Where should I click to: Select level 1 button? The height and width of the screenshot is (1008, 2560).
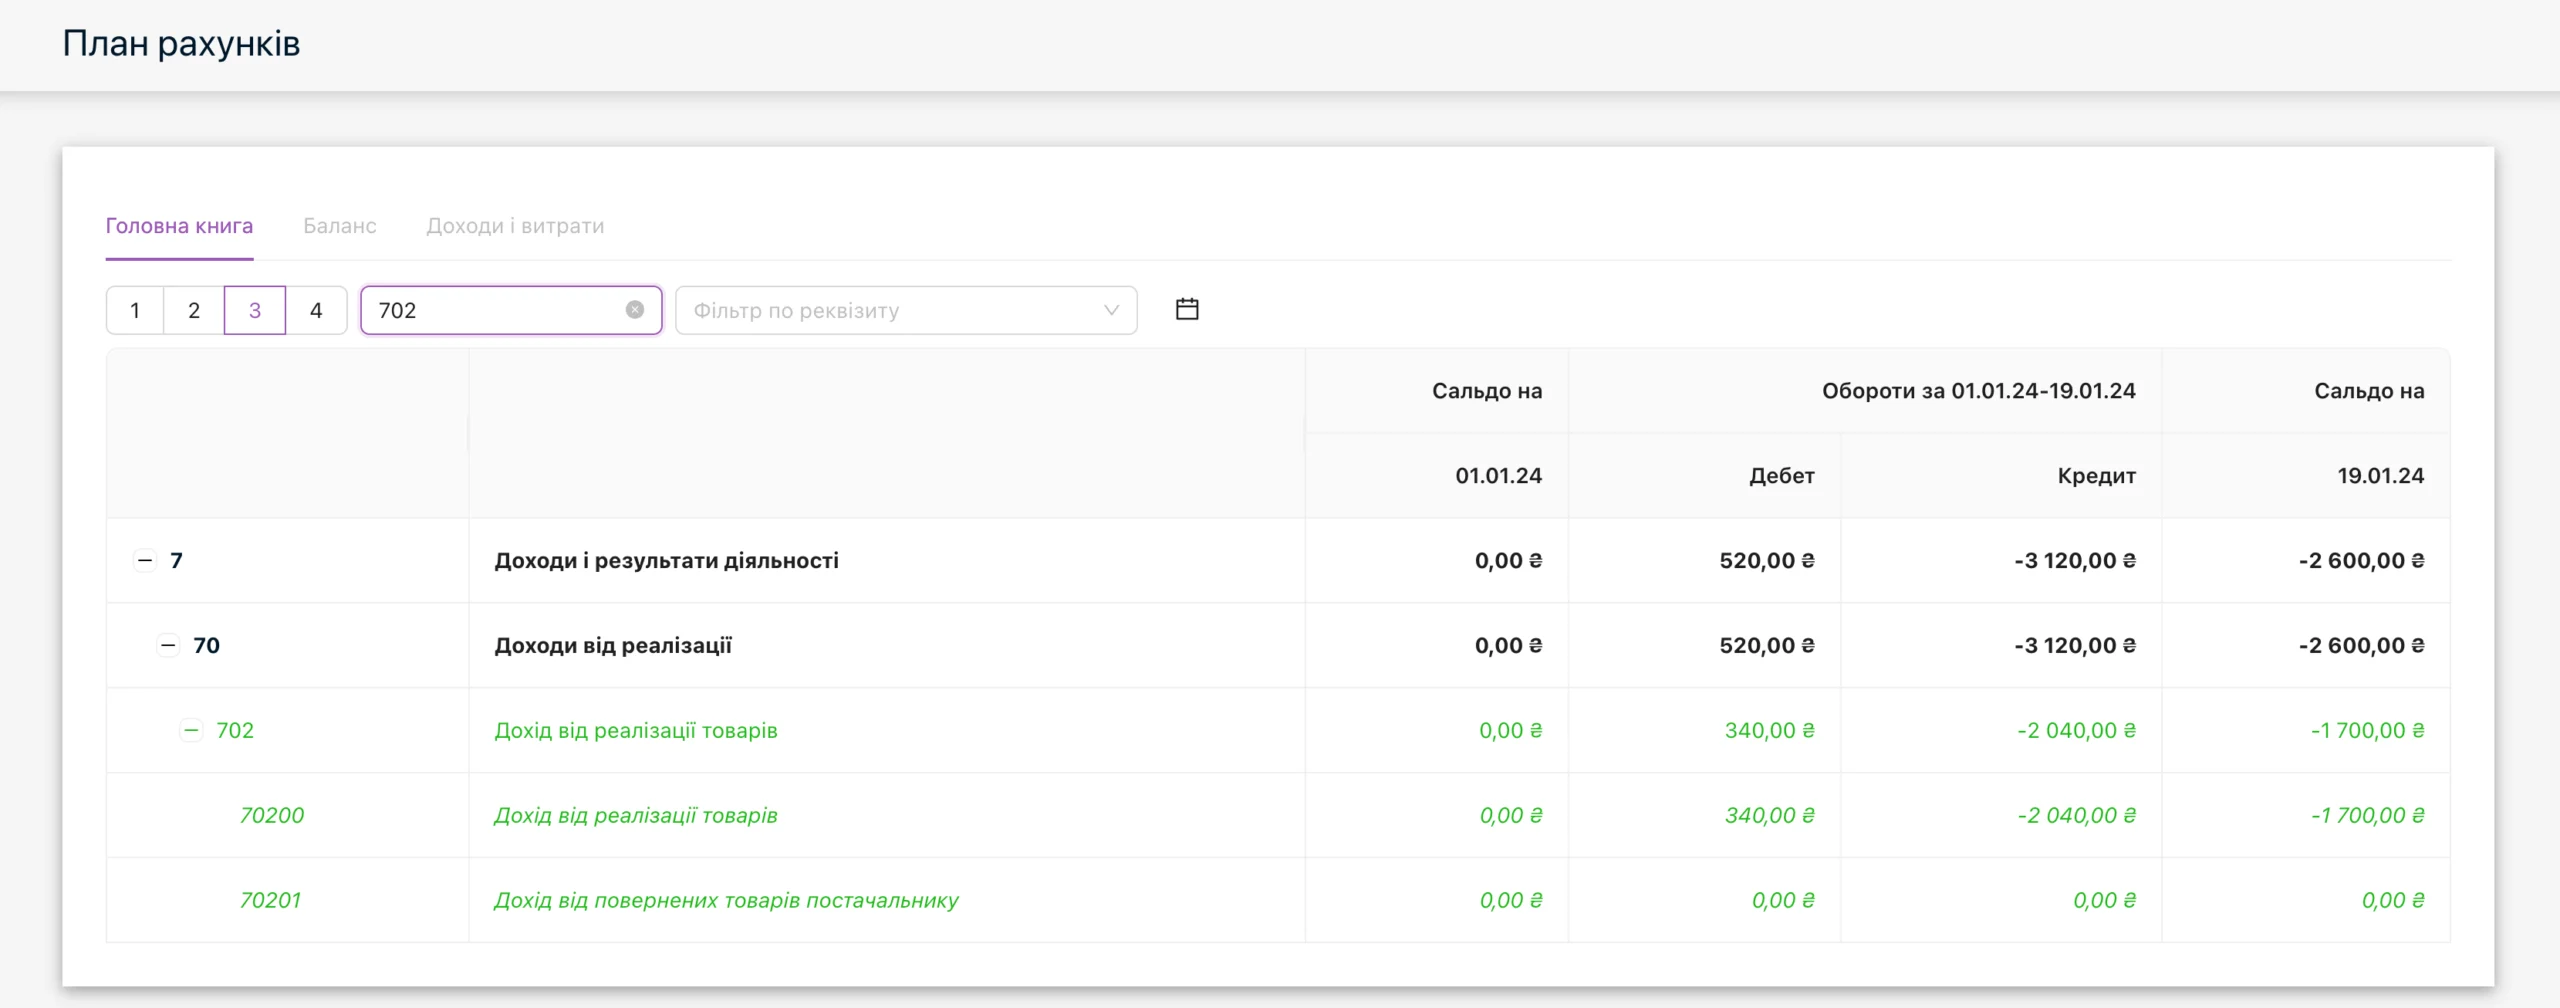tap(135, 310)
